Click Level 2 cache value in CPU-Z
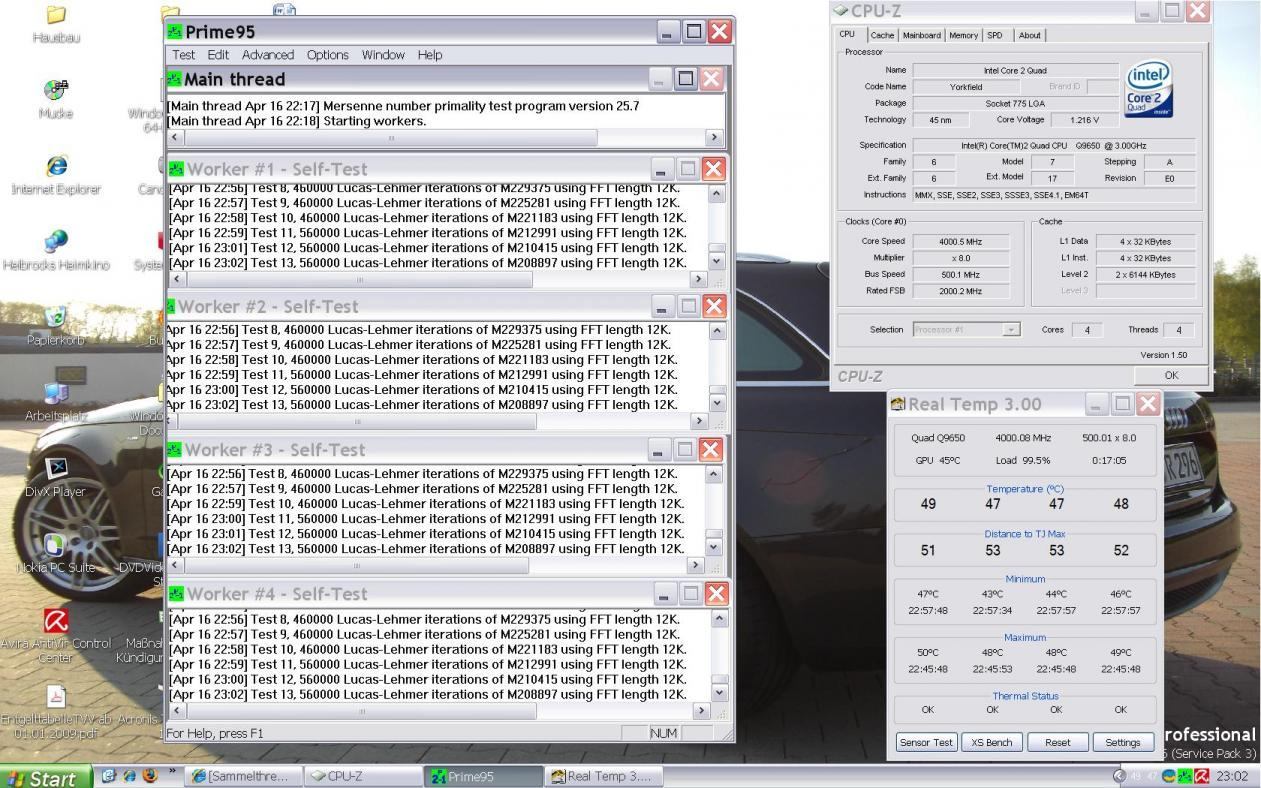The height and width of the screenshot is (788, 1261). [x=1146, y=275]
